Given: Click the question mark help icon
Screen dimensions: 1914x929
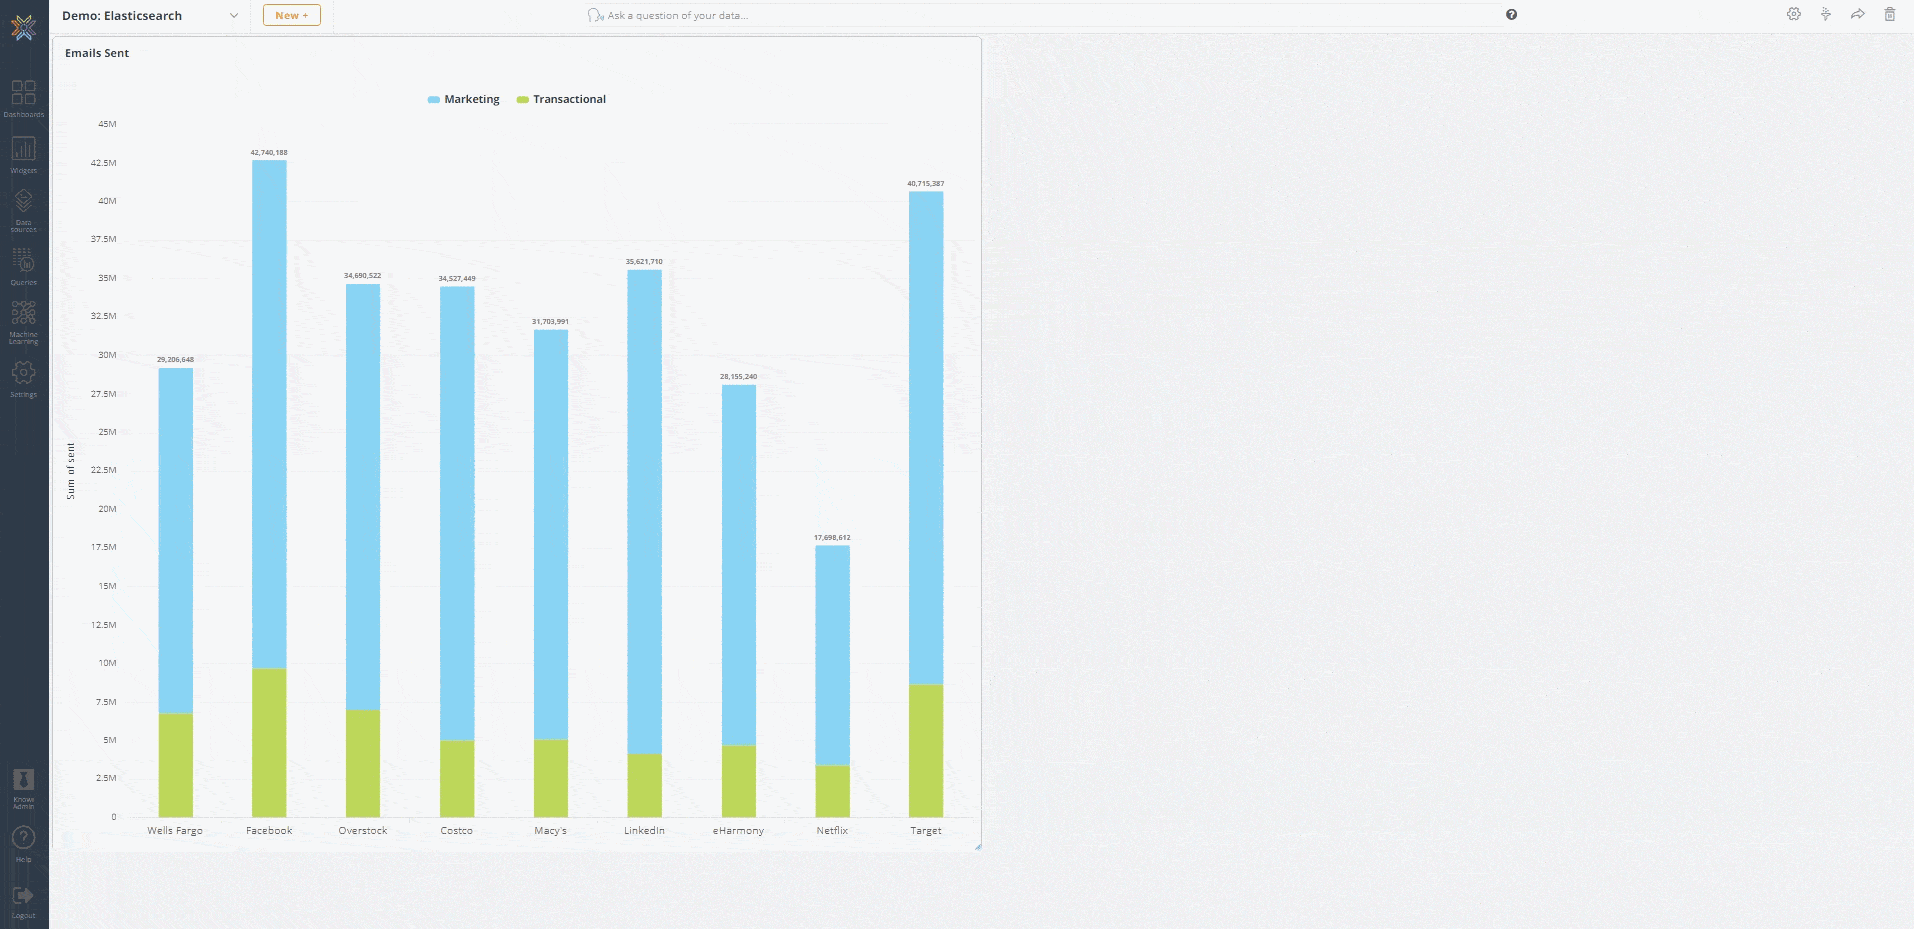Looking at the screenshot, I should pyautogui.click(x=1511, y=14).
